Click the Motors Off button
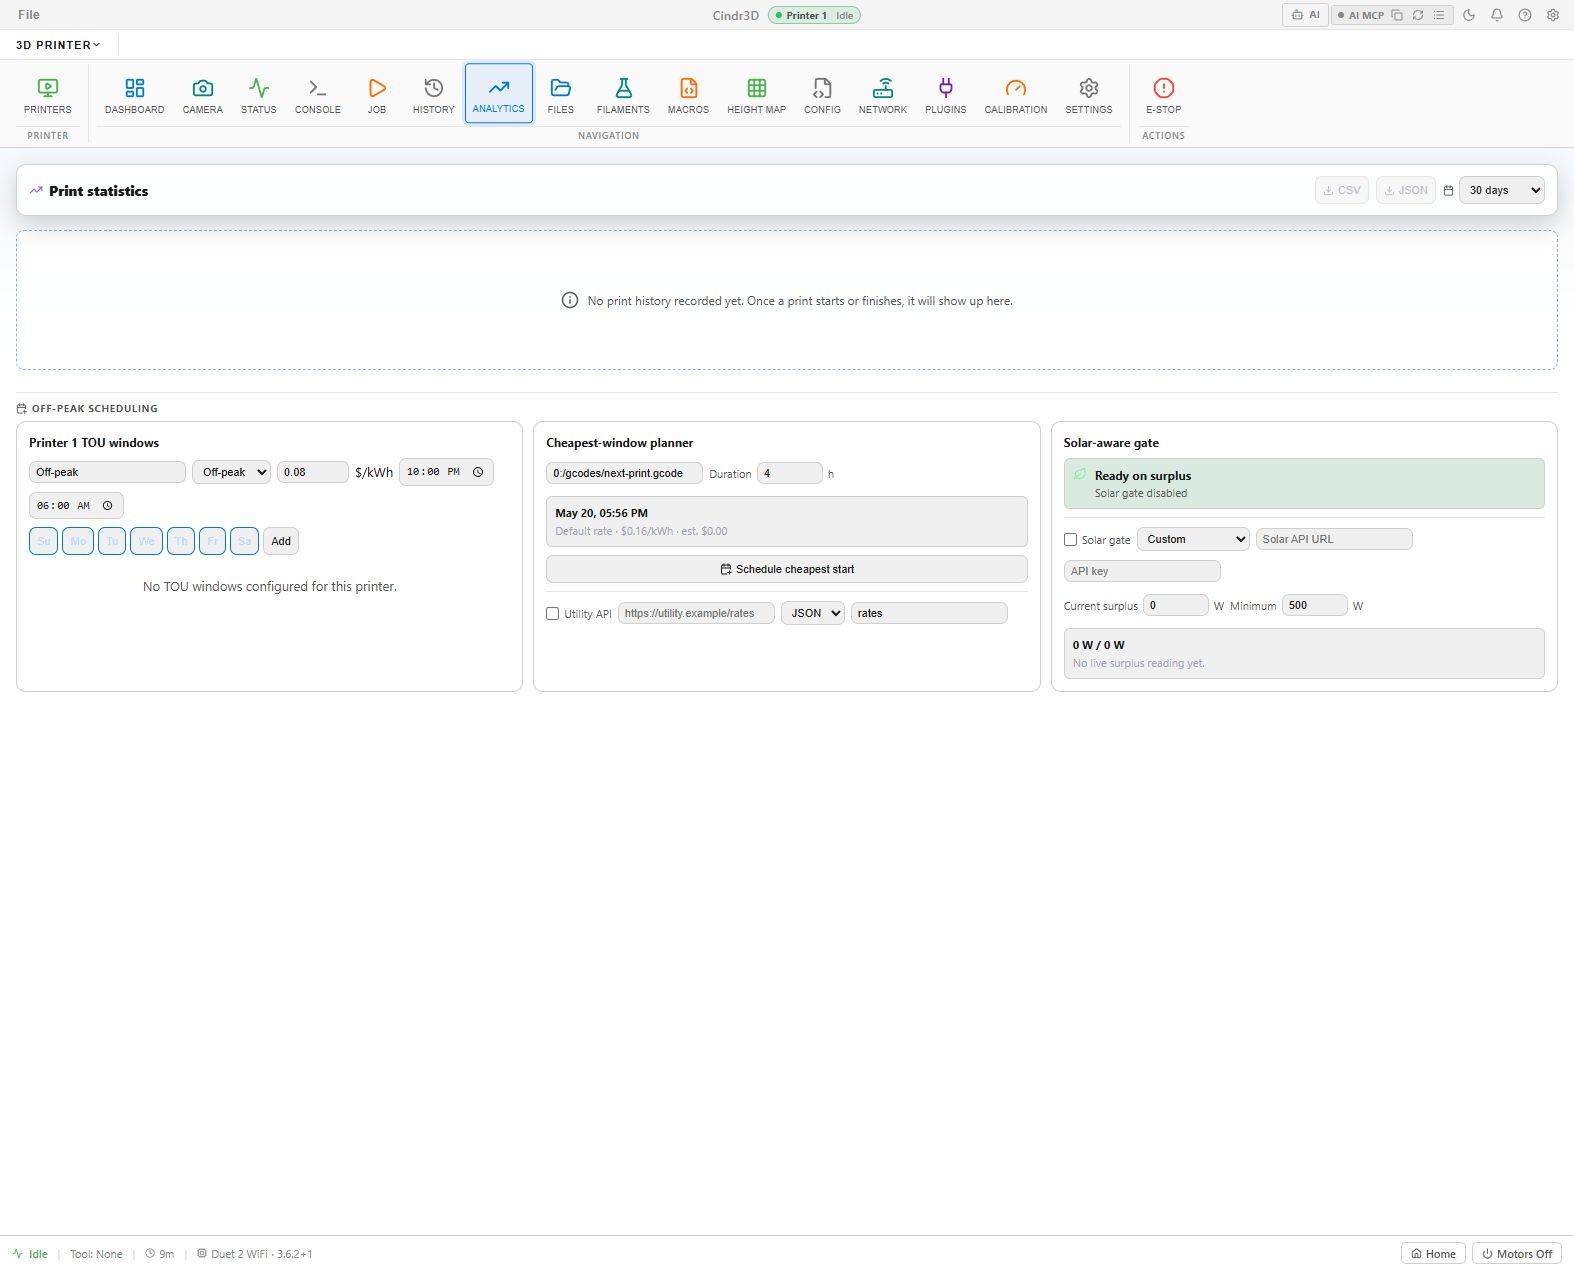Image resolution: width=1574 pixels, height=1270 pixels. coord(1516,1253)
